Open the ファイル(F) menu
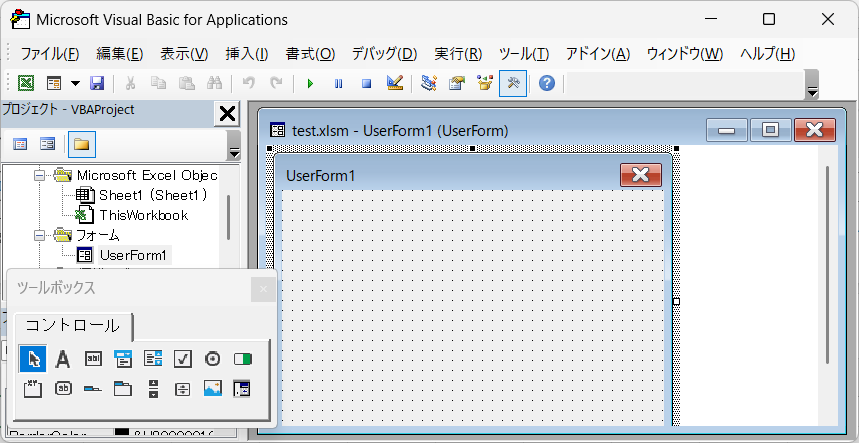The width and height of the screenshot is (859, 443). pos(50,54)
